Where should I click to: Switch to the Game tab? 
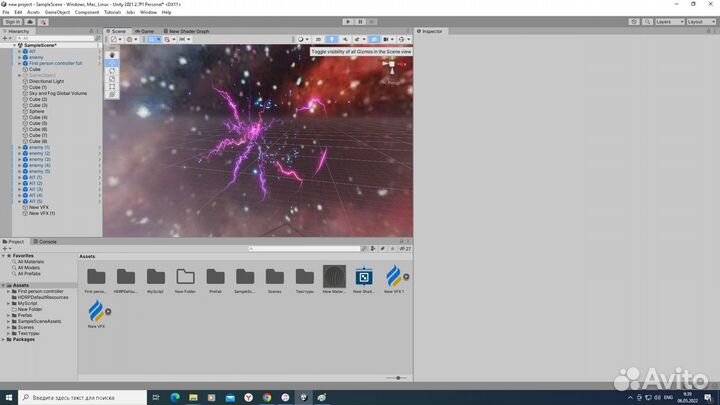tap(145, 31)
